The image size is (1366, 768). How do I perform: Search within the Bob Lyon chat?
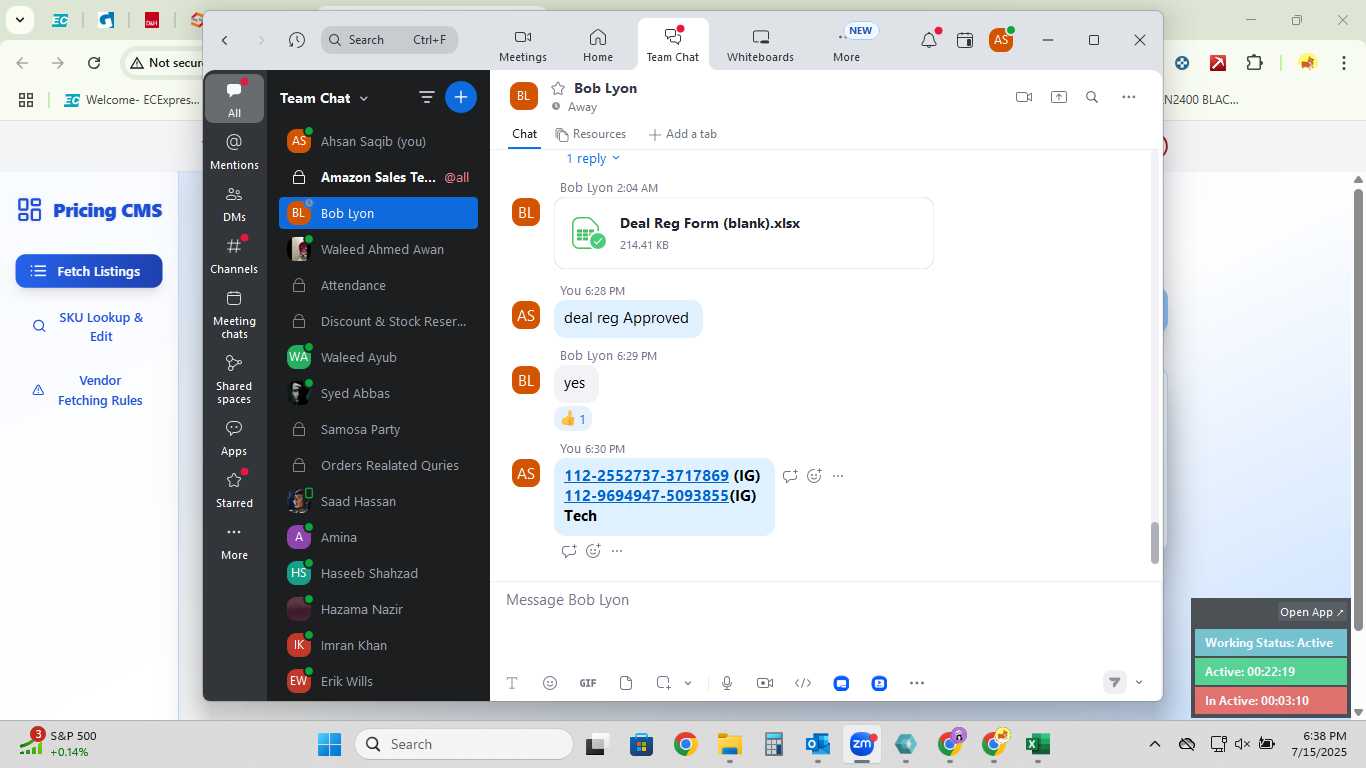coord(1092,97)
